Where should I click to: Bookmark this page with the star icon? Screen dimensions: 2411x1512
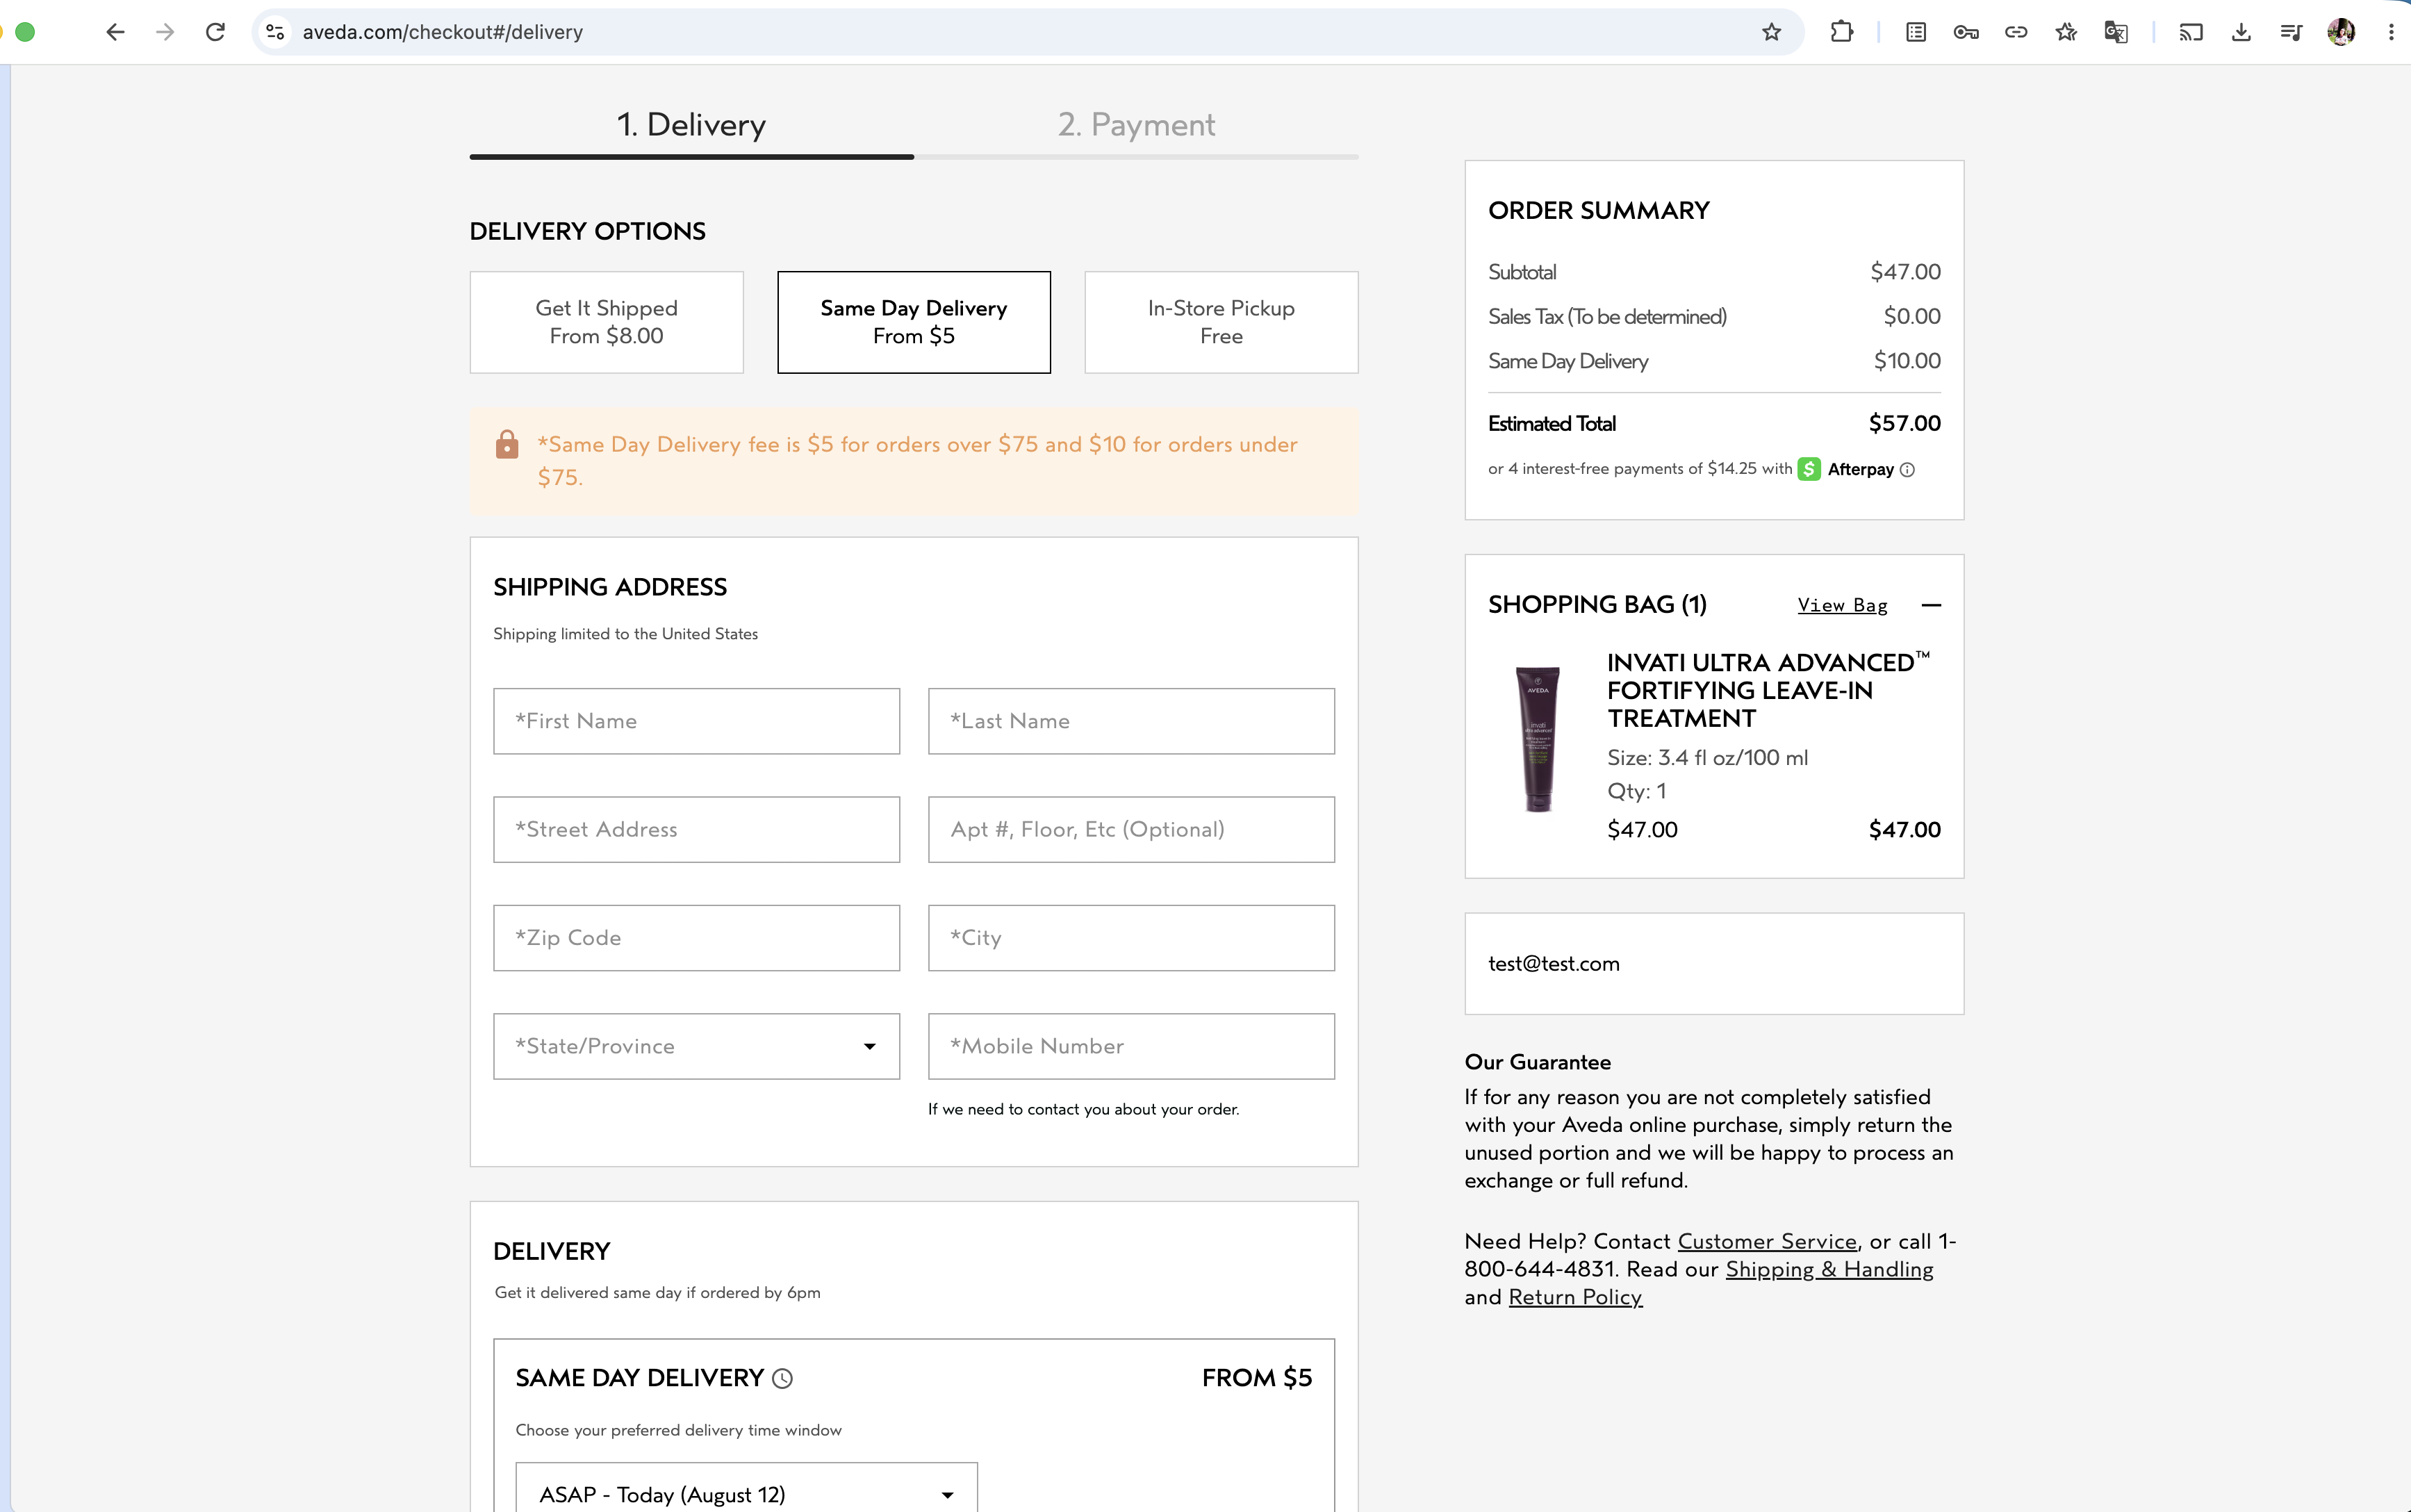pyautogui.click(x=1772, y=32)
